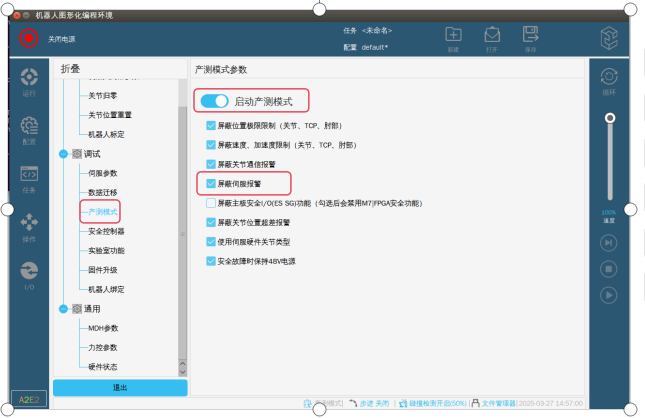Uncheck the 屏蔽伺服报警 checkbox
This screenshot has height=418, width=645.
[210, 183]
